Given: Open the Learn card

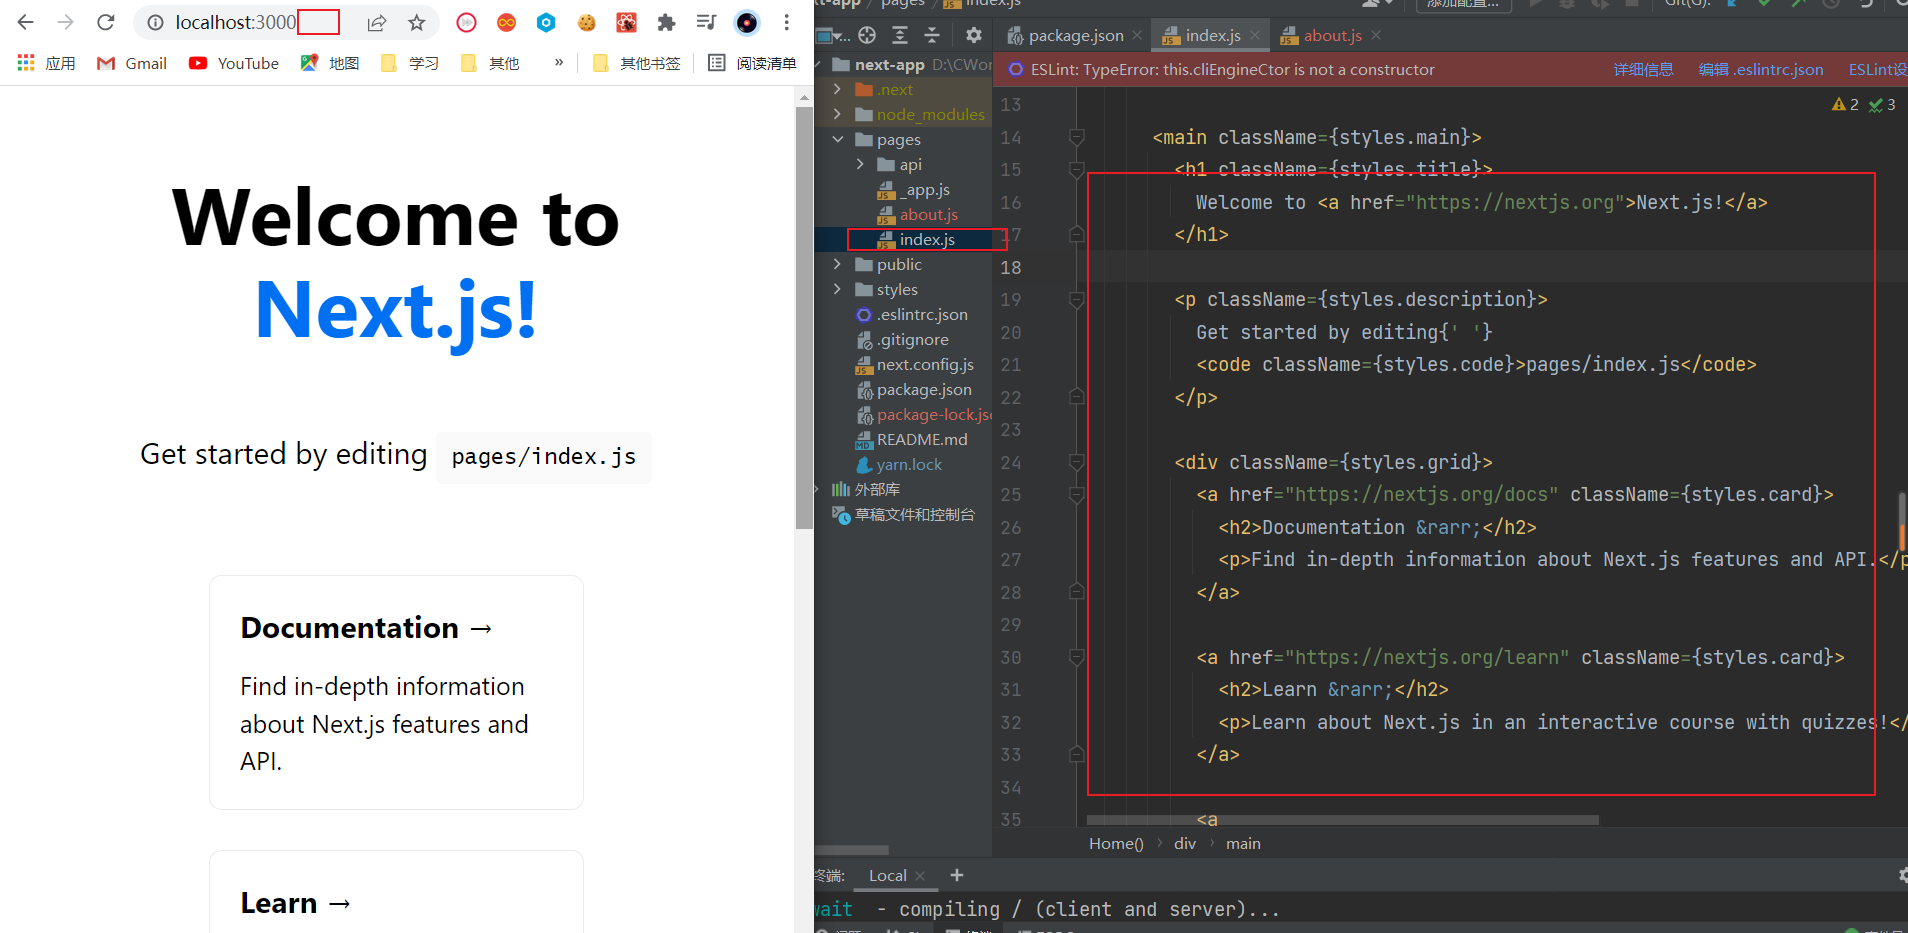Looking at the screenshot, I should [x=396, y=892].
